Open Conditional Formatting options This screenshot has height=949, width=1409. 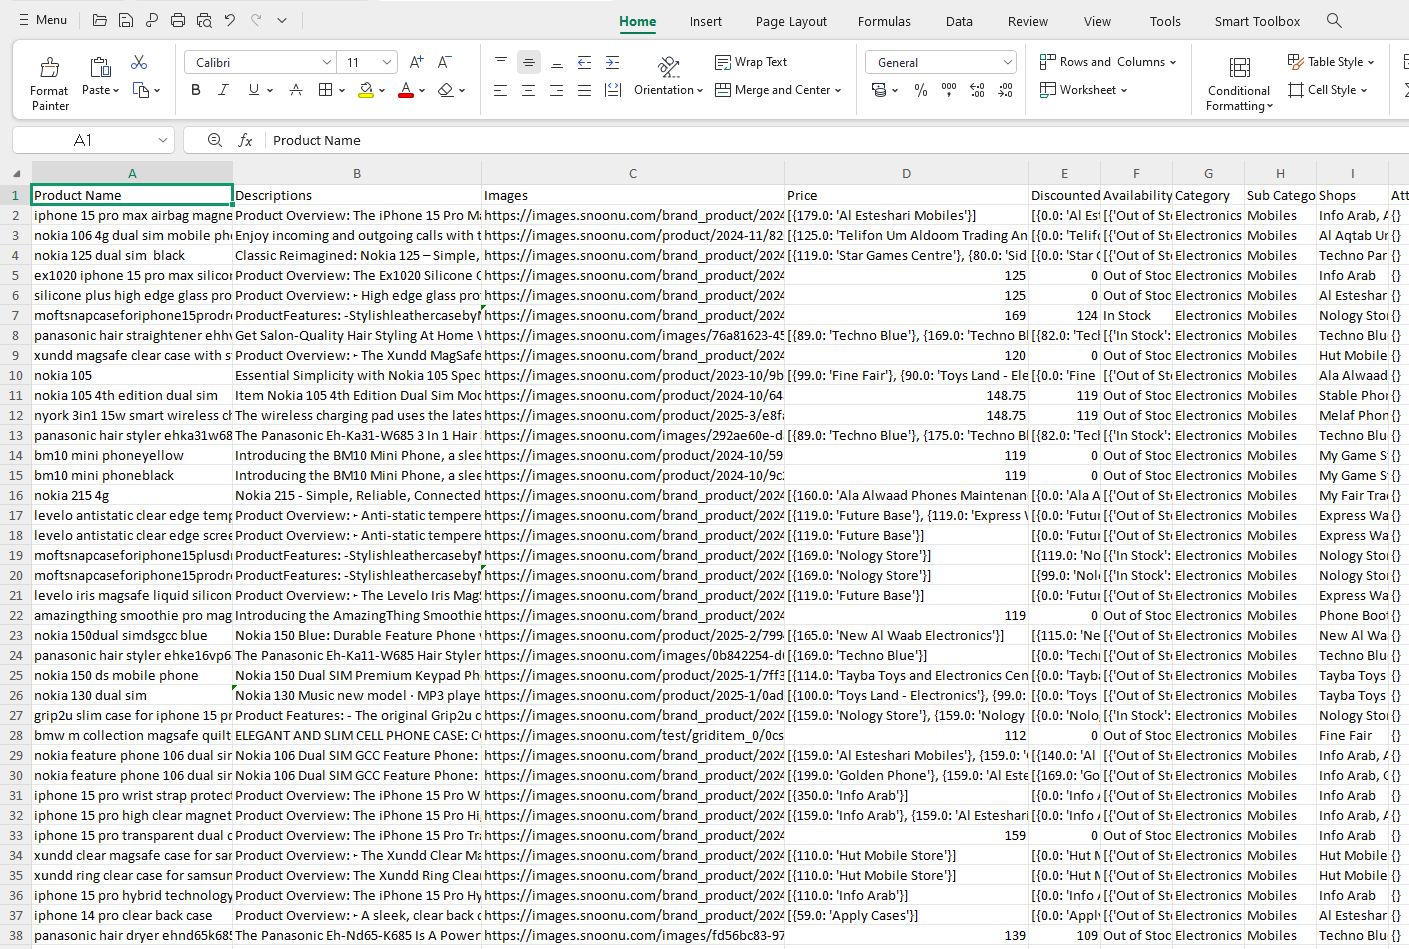(1239, 82)
